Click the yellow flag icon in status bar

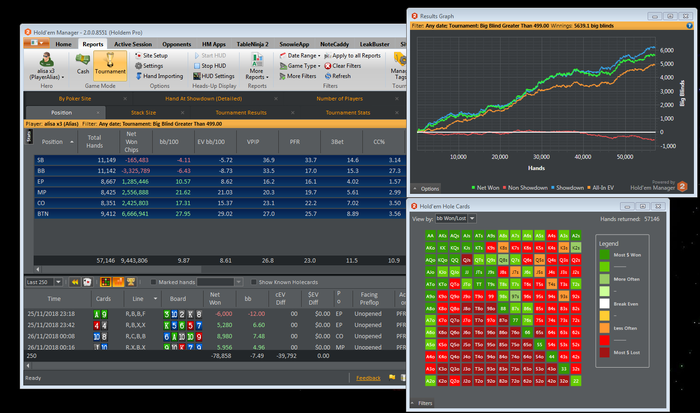[x=392, y=377]
